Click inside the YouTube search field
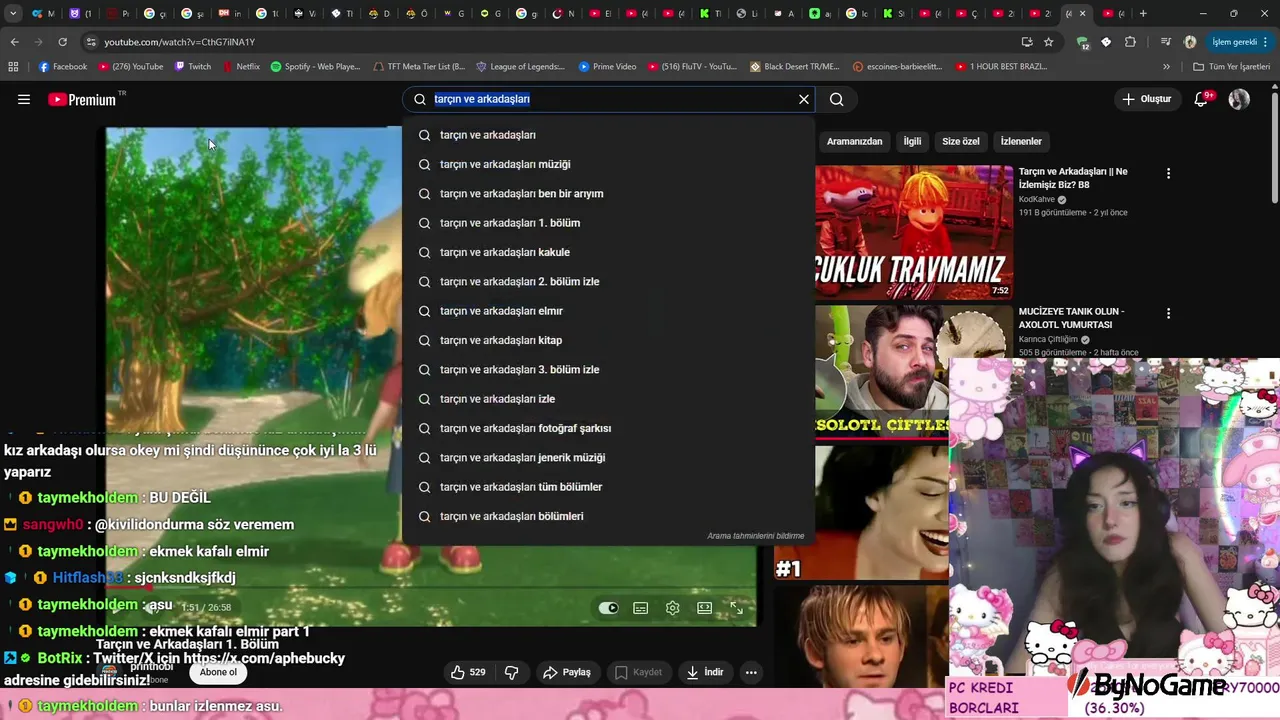The image size is (1280, 720). 610,99
